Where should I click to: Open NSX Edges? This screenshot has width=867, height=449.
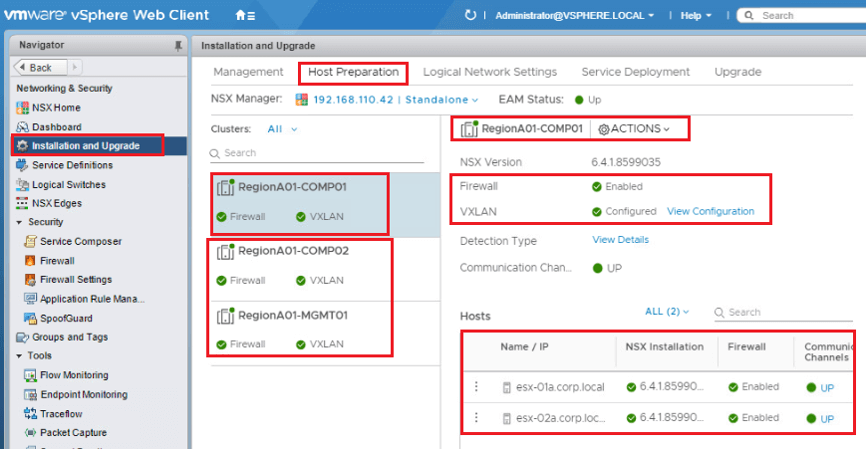(56, 203)
